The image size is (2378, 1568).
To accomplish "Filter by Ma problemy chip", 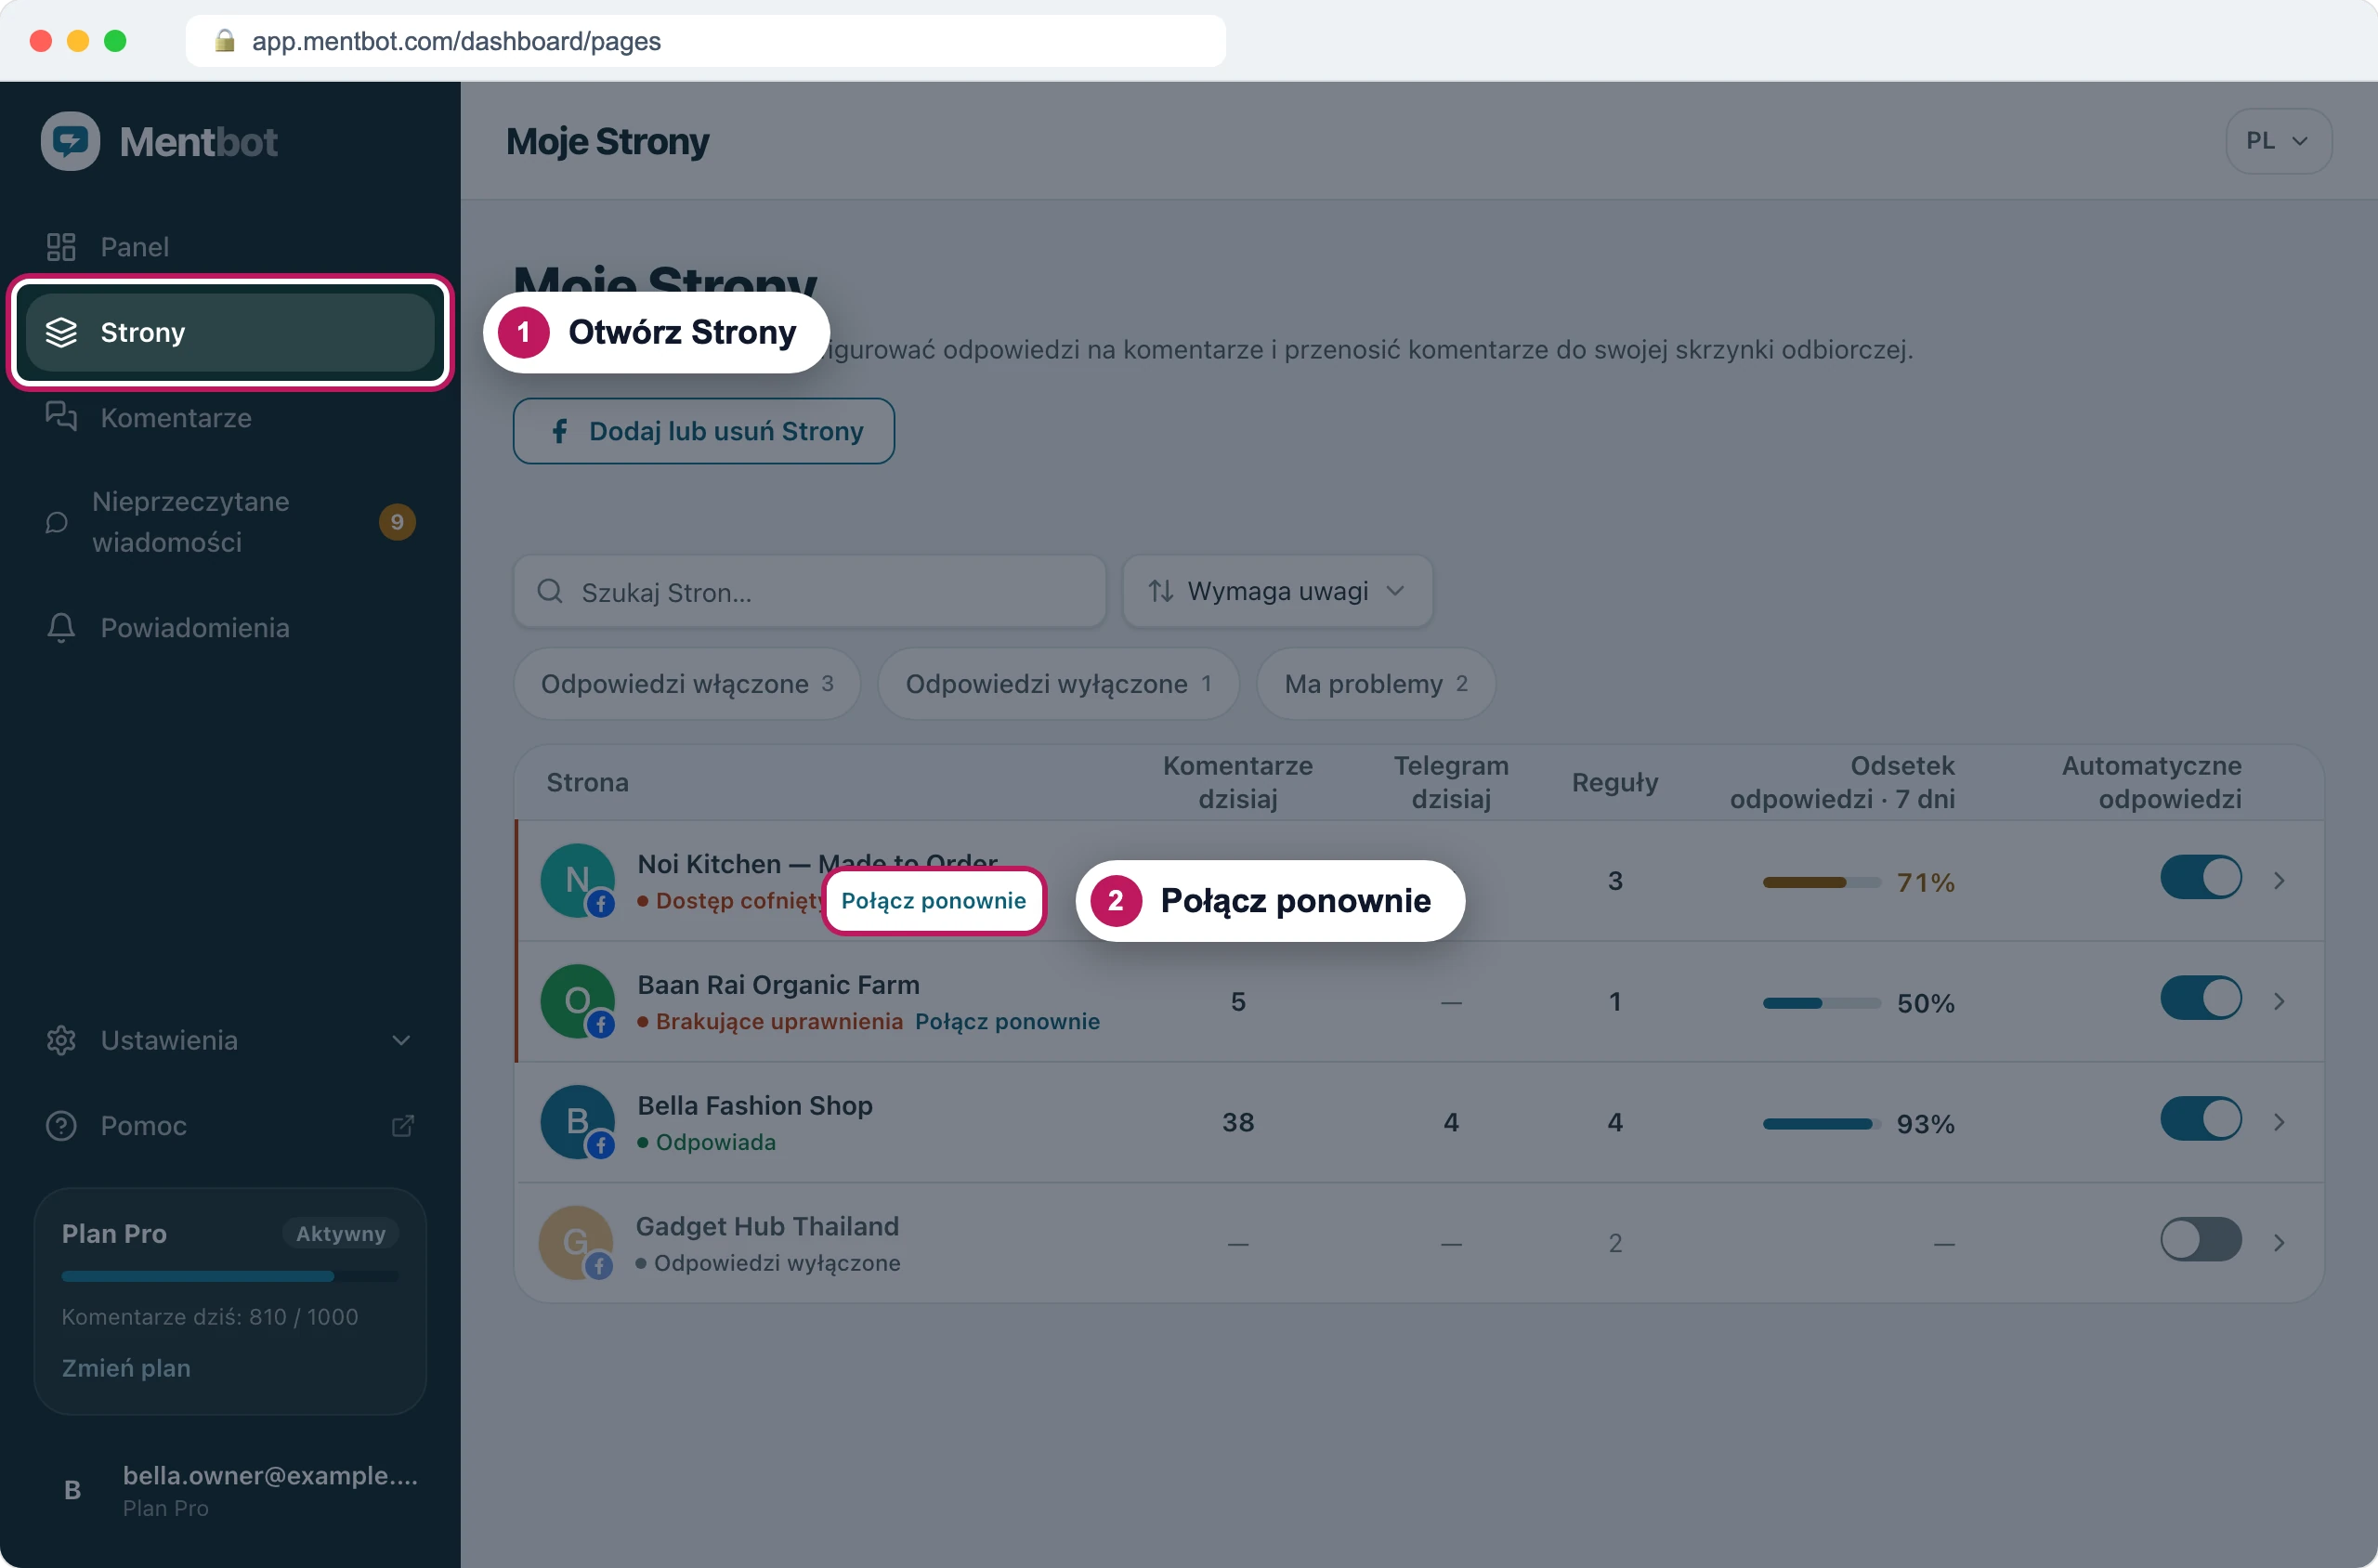I will (x=1375, y=684).
